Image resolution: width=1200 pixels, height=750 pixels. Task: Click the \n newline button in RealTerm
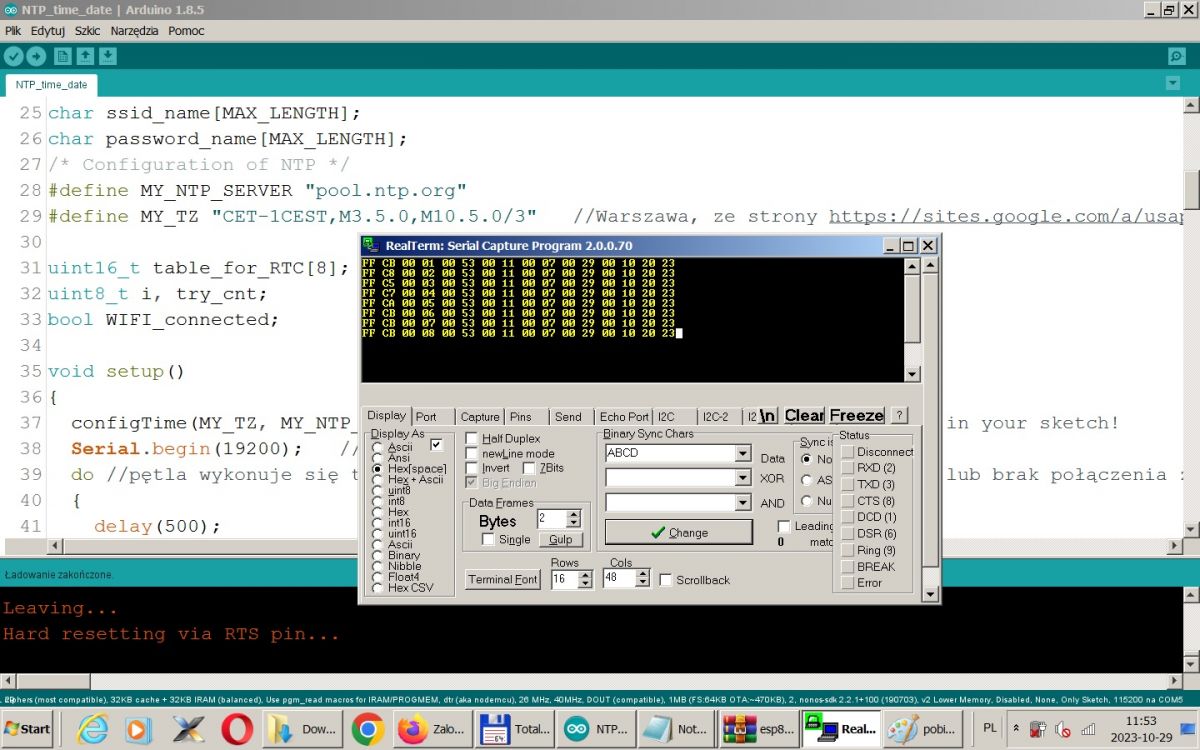coord(768,416)
